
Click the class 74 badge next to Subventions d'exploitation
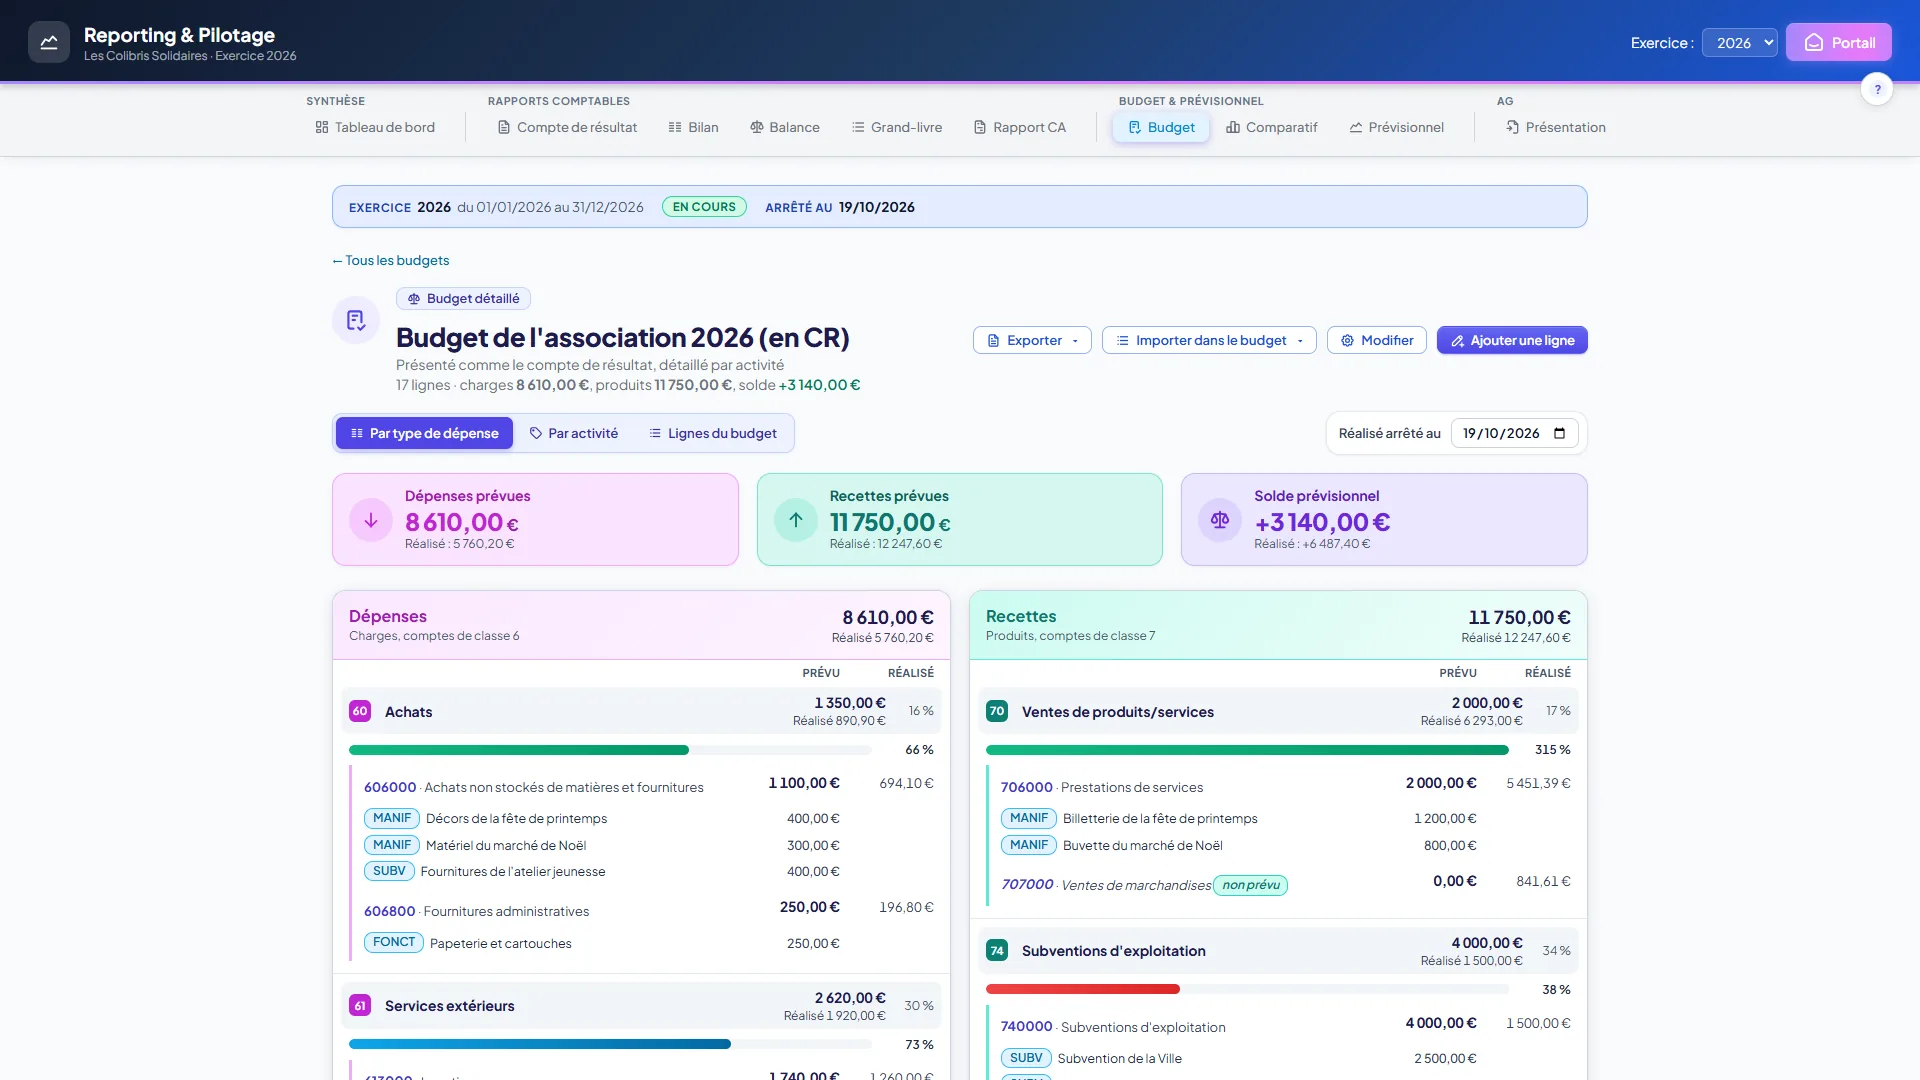coord(997,950)
